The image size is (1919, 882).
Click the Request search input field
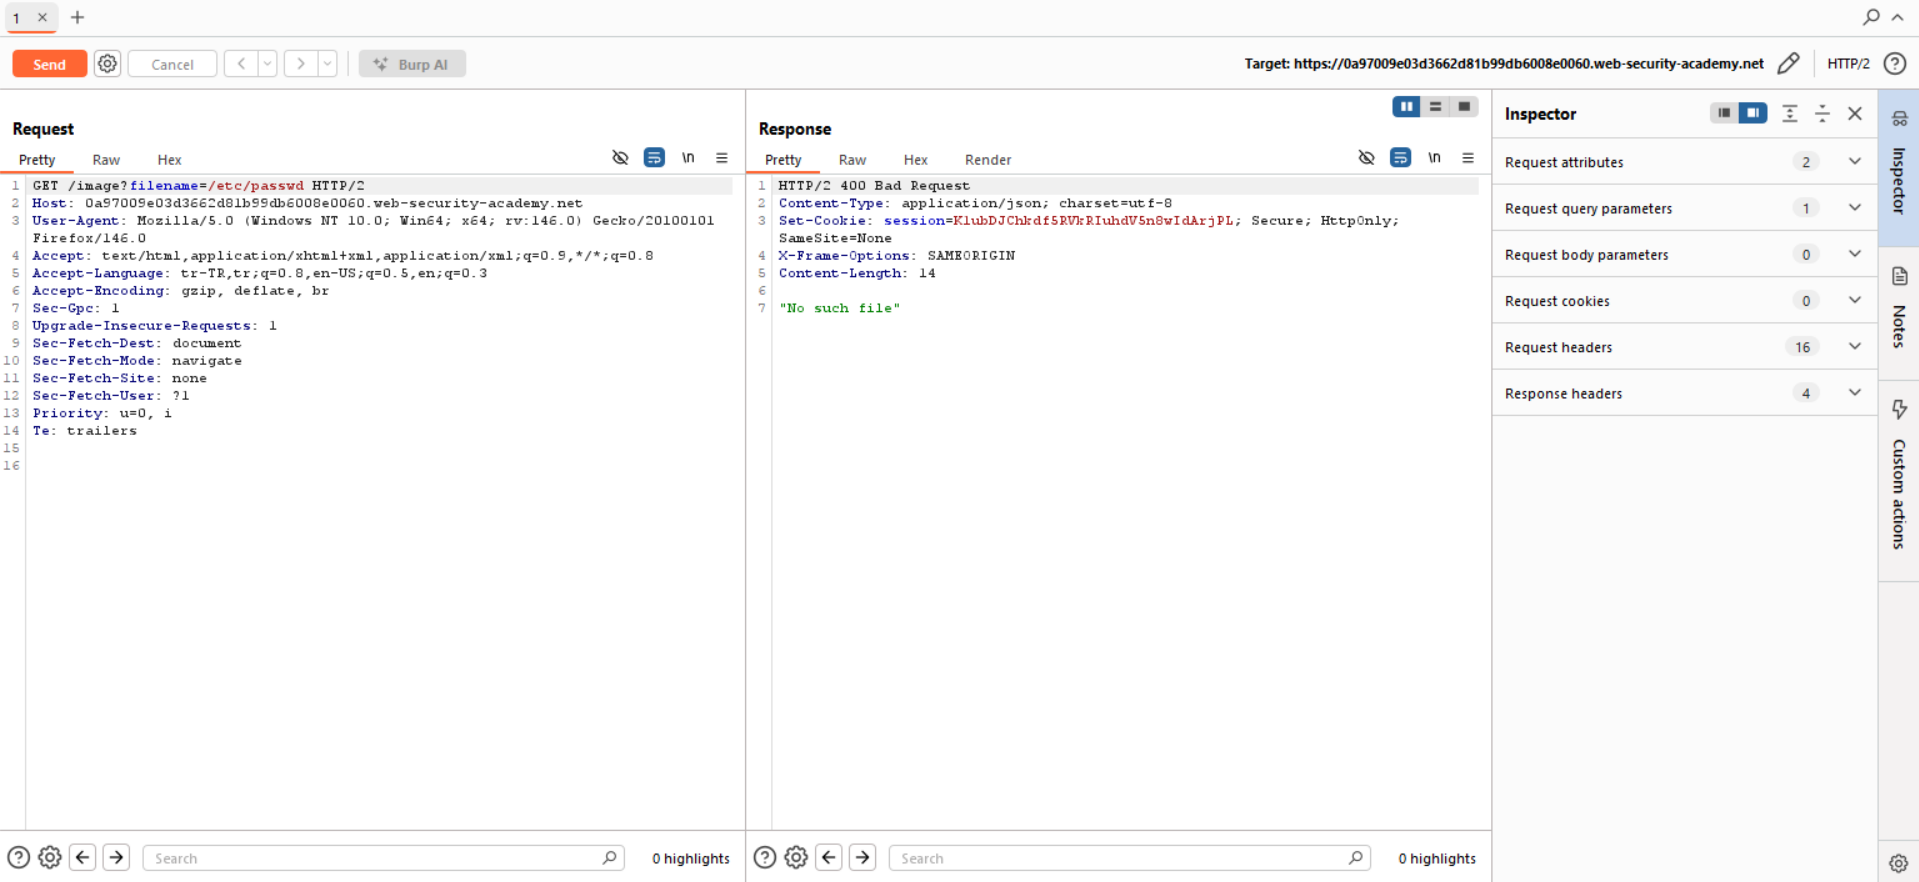click(384, 858)
